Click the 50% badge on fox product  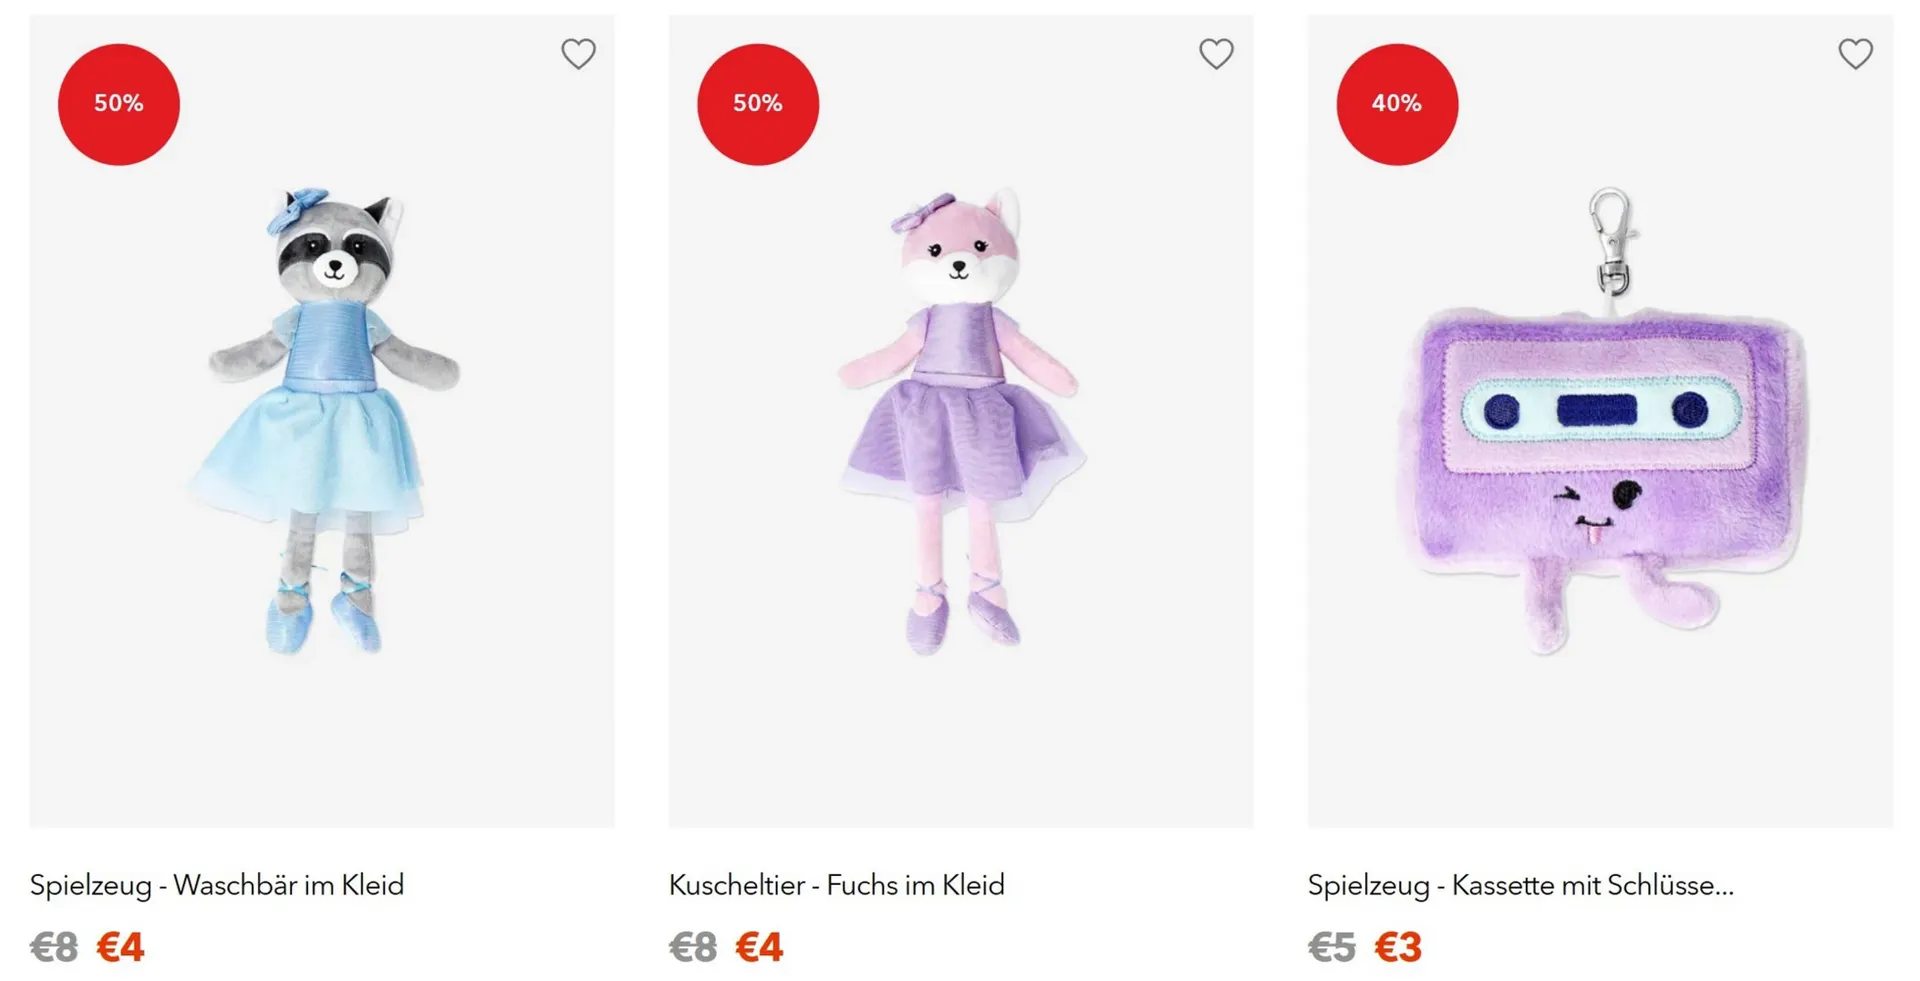coord(758,104)
